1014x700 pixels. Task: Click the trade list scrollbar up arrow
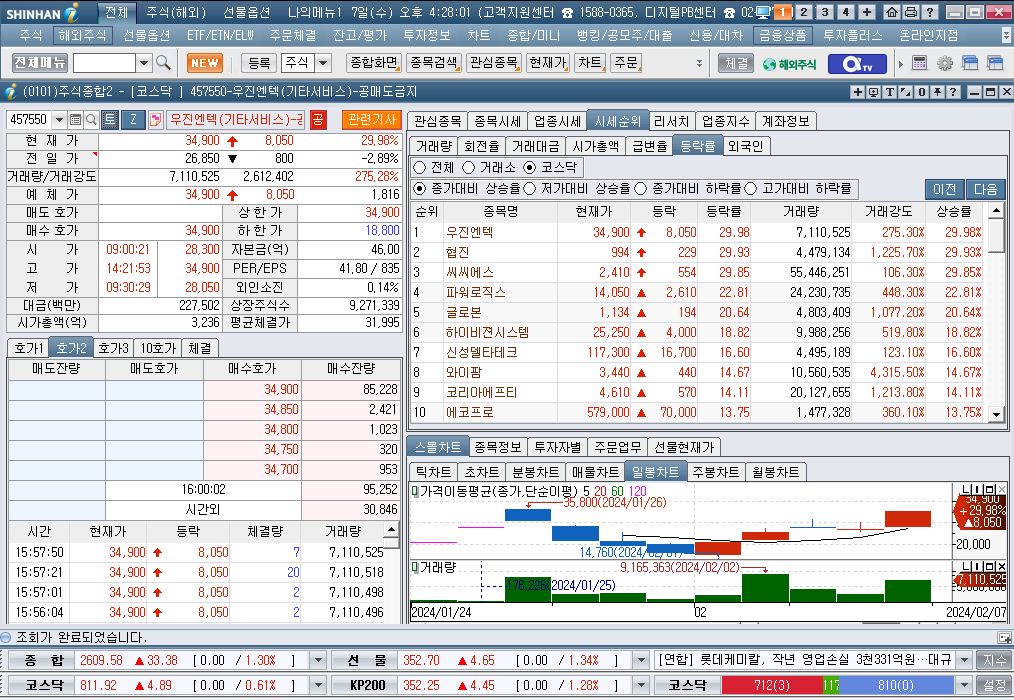click(391, 530)
